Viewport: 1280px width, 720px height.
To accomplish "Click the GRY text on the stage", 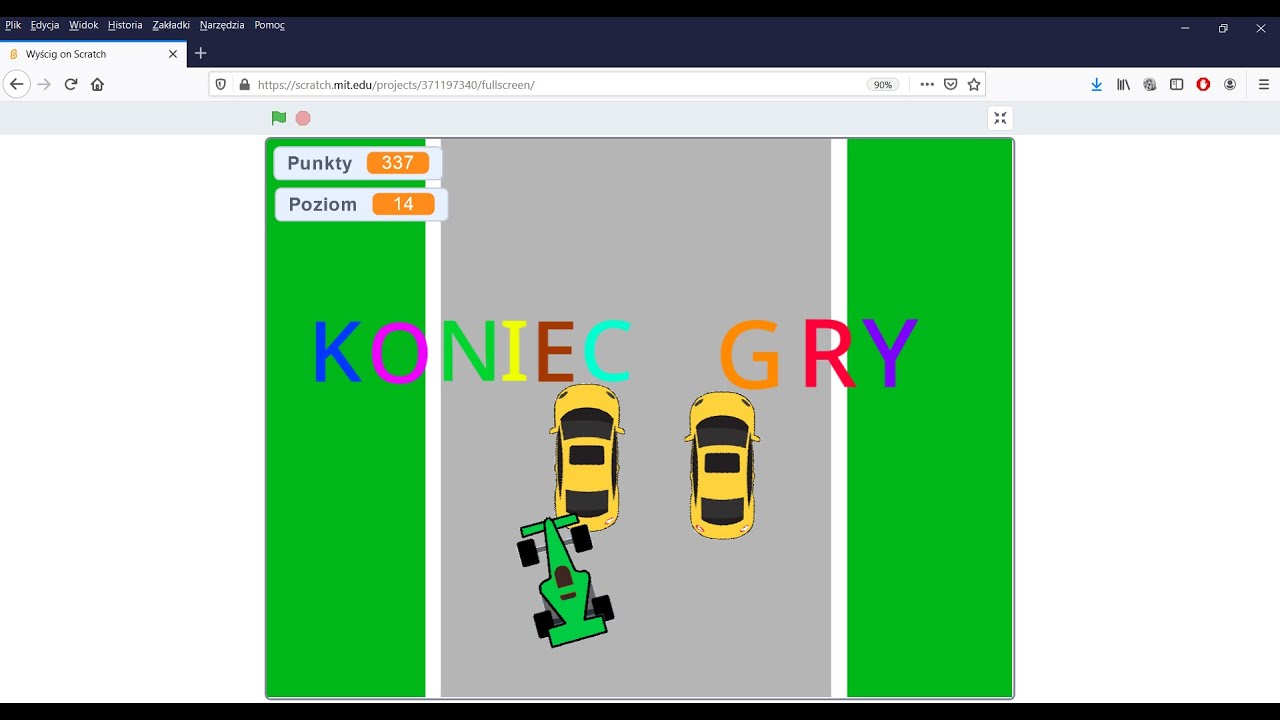I will click(818, 353).
